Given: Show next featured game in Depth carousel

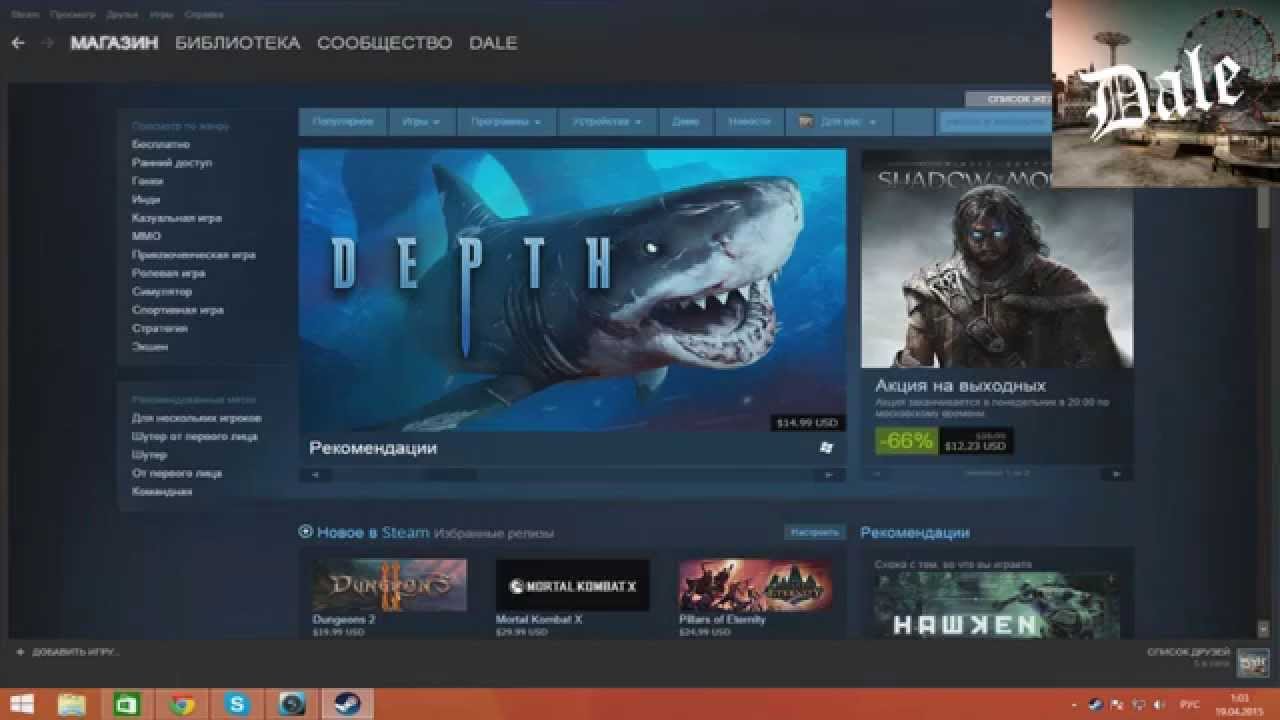Looking at the screenshot, I should (828, 475).
